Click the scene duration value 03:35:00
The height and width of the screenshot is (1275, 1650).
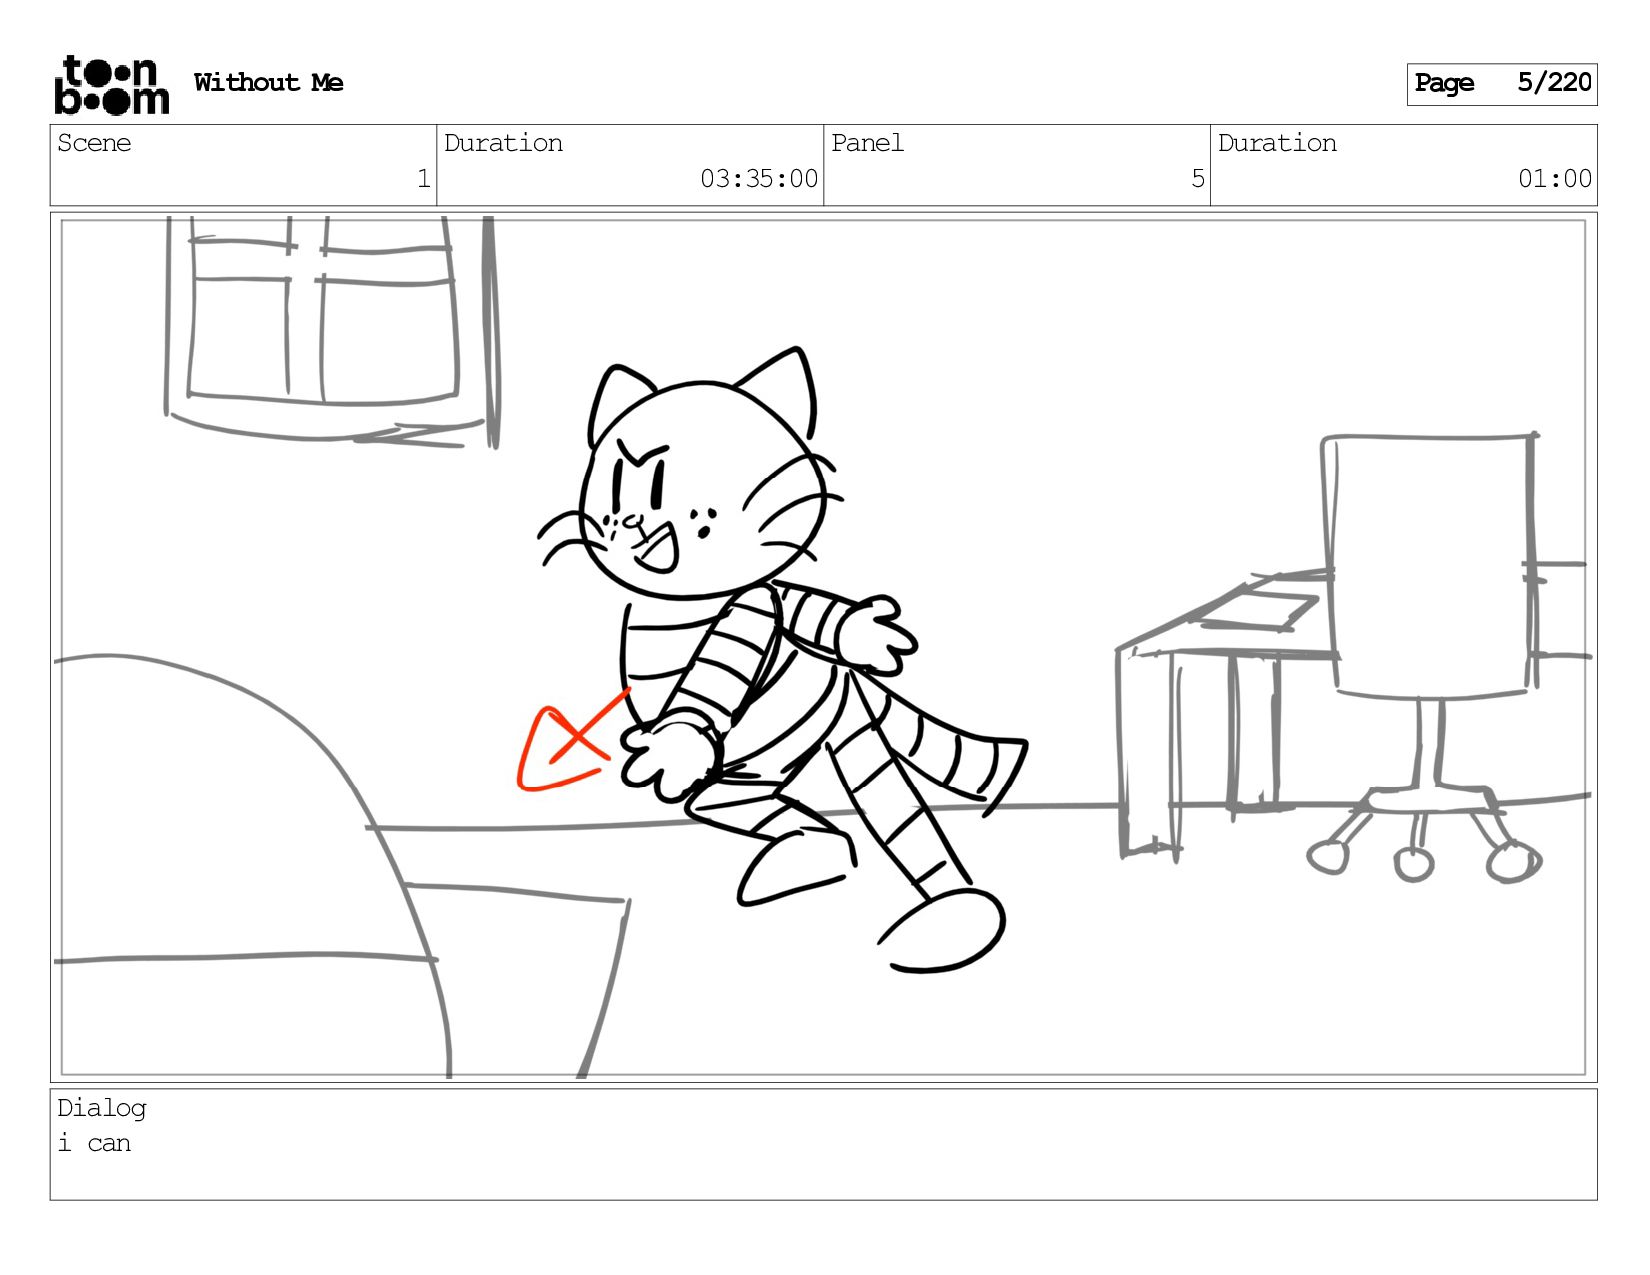(759, 179)
